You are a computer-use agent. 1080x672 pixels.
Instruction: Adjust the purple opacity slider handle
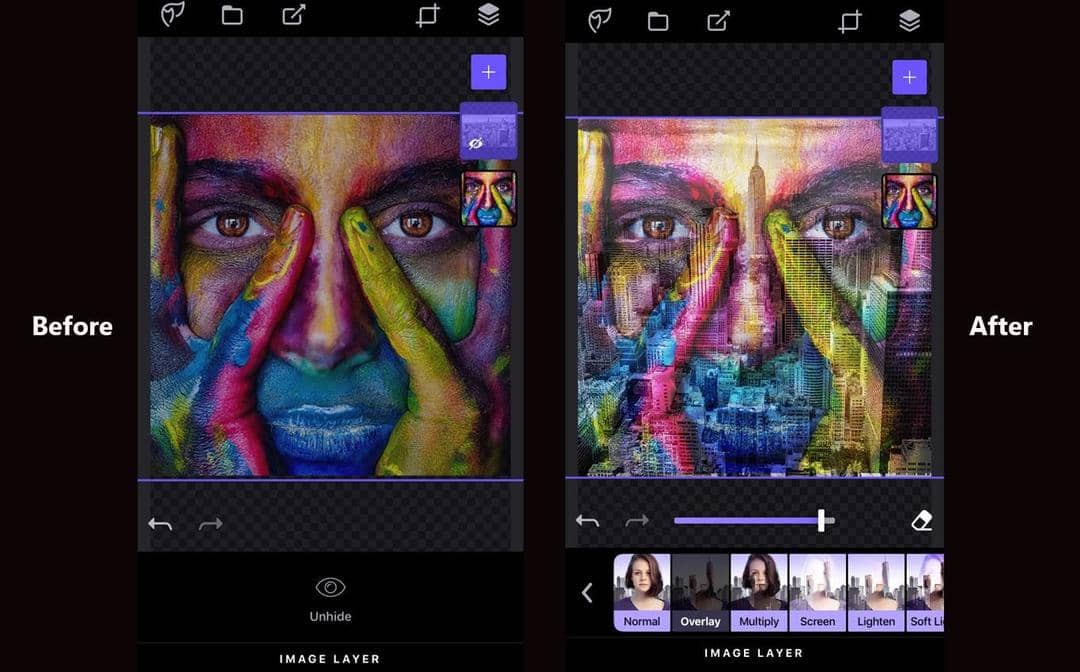click(x=821, y=520)
